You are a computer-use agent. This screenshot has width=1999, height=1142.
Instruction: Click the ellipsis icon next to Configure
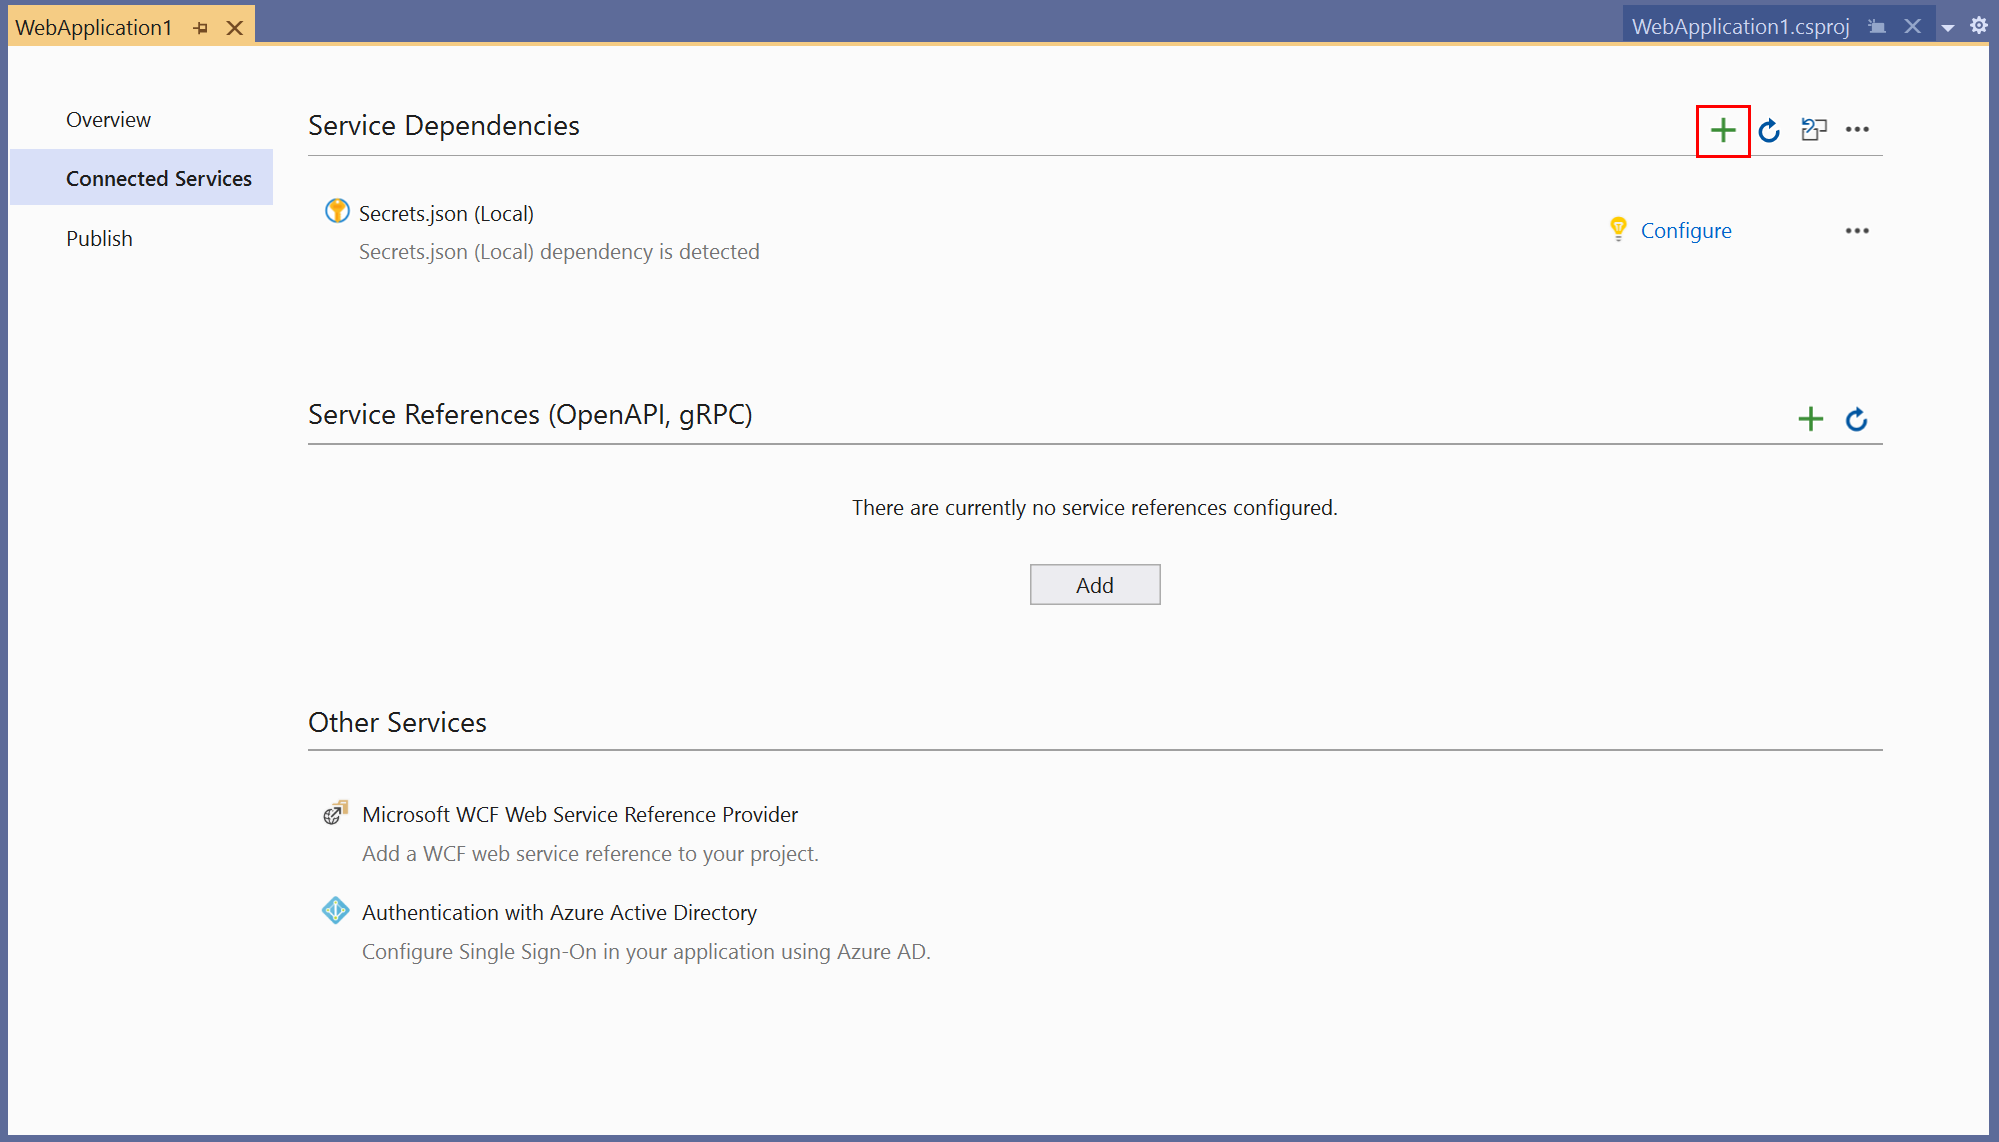(1856, 231)
